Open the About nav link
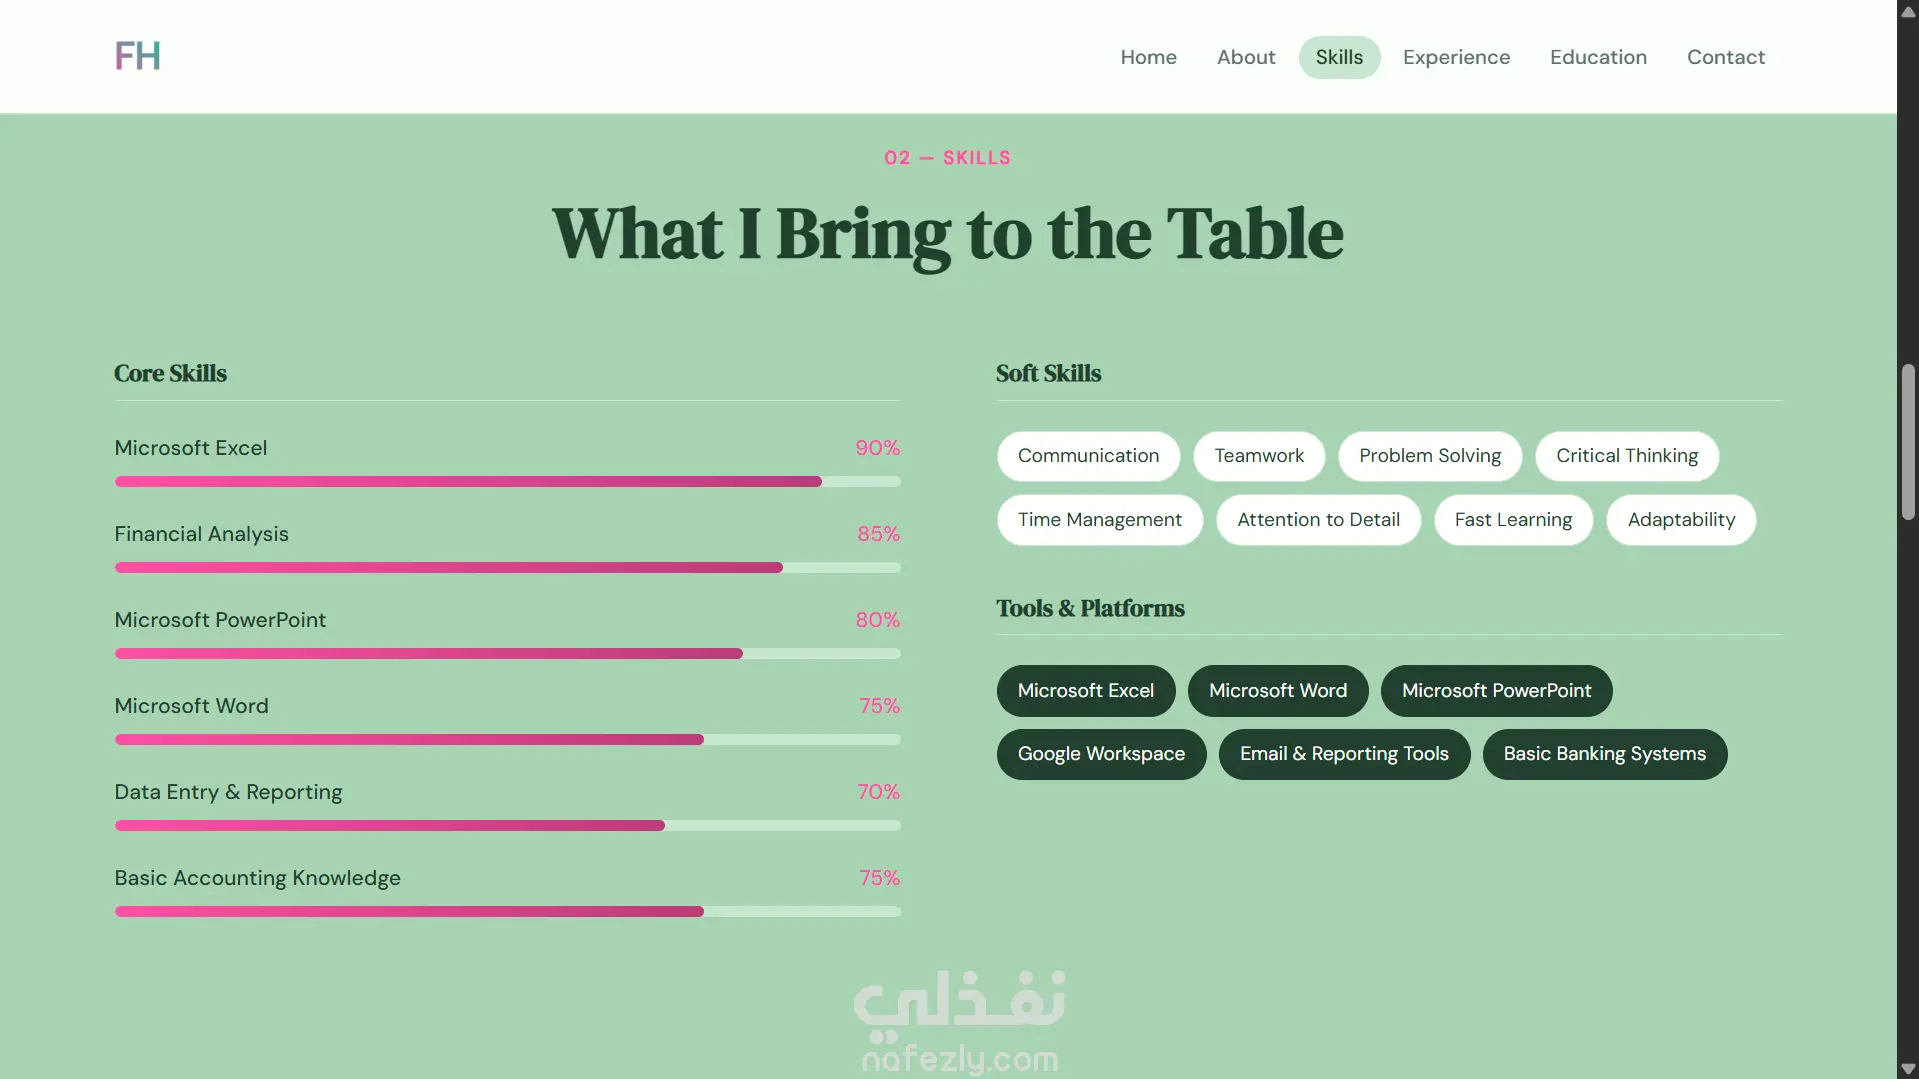The image size is (1919, 1079). [x=1246, y=57]
